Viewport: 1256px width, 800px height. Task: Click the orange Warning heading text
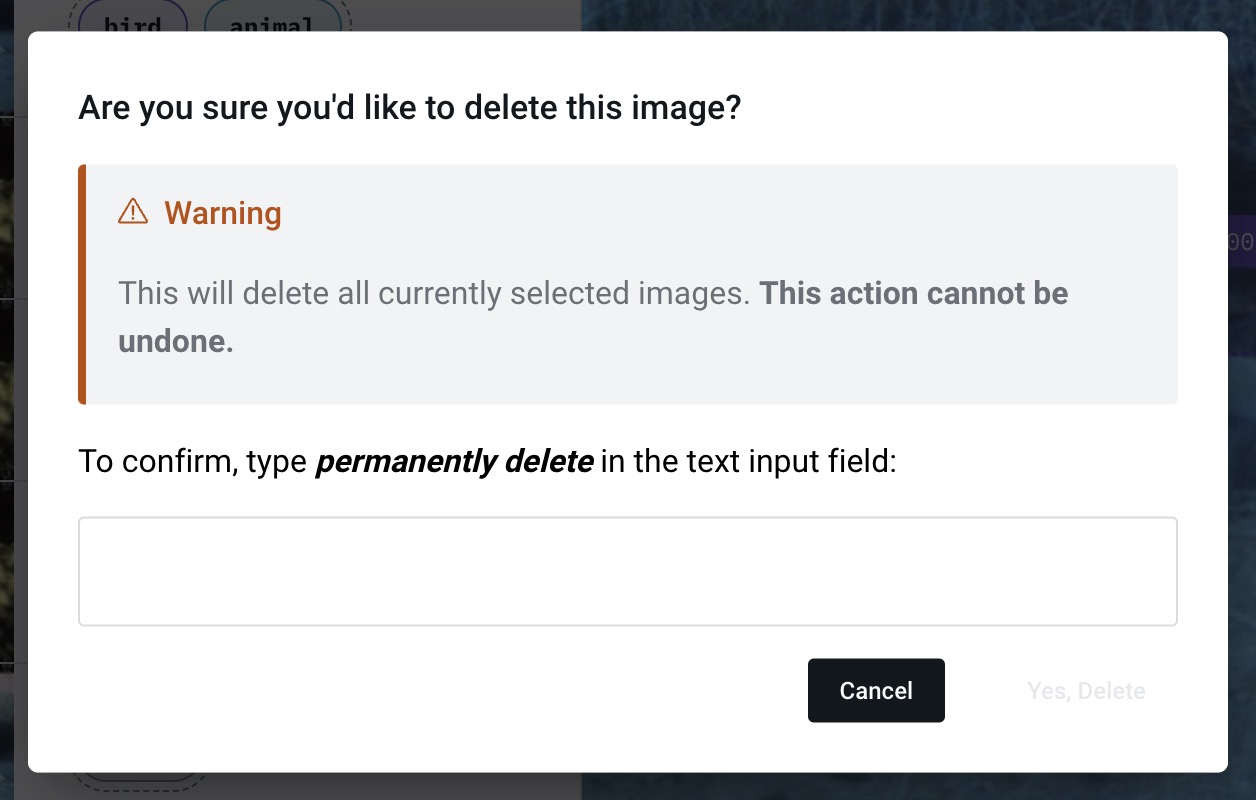(x=223, y=213)
